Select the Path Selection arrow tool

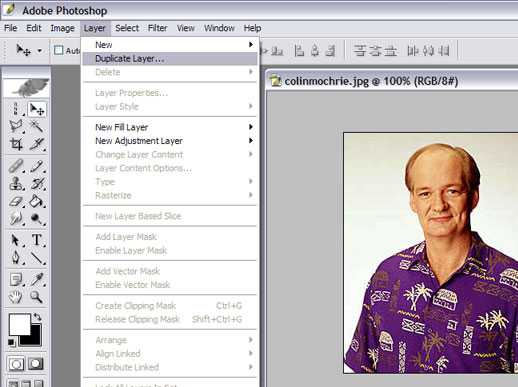tap(16, 240)
